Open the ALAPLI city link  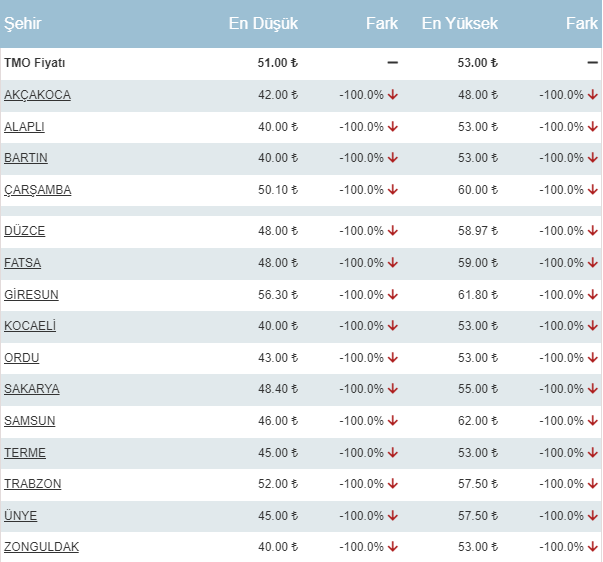click(24, 127)
